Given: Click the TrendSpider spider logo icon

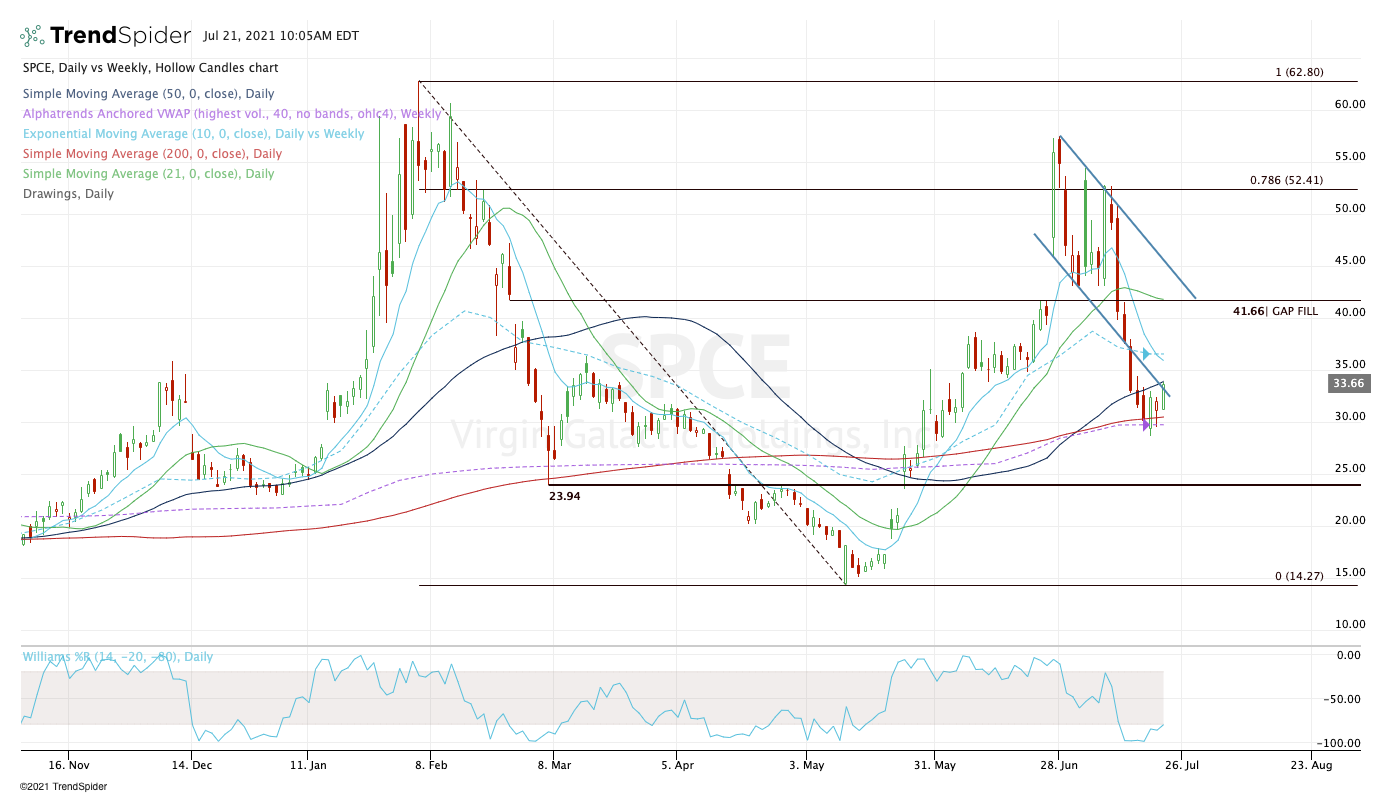Looking at the screenshot, I should tap(32, 36).
